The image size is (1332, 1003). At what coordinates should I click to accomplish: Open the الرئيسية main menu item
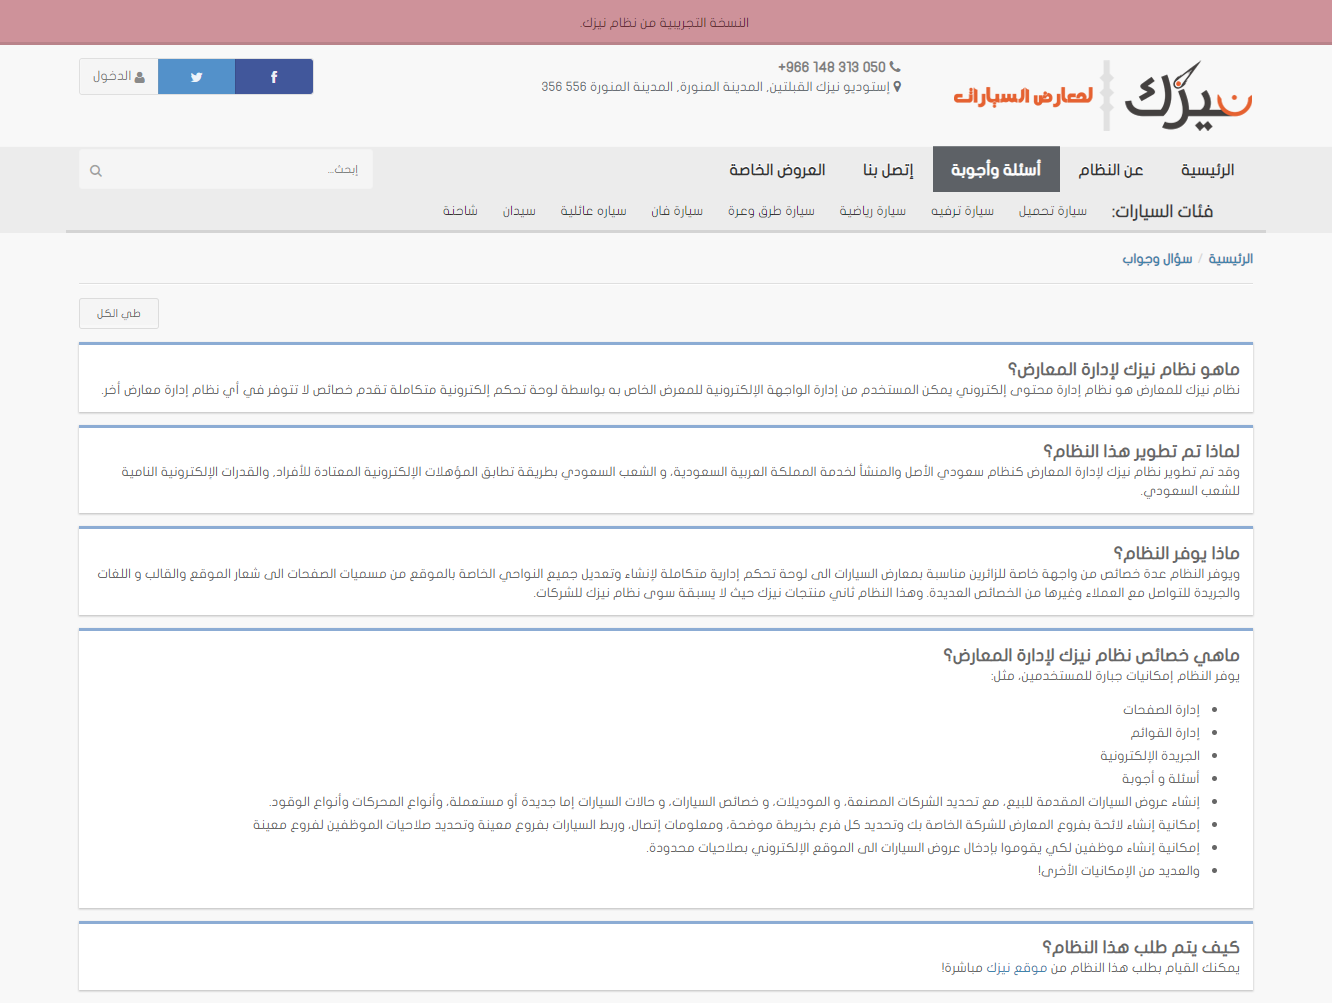[x=1207, y=170]
